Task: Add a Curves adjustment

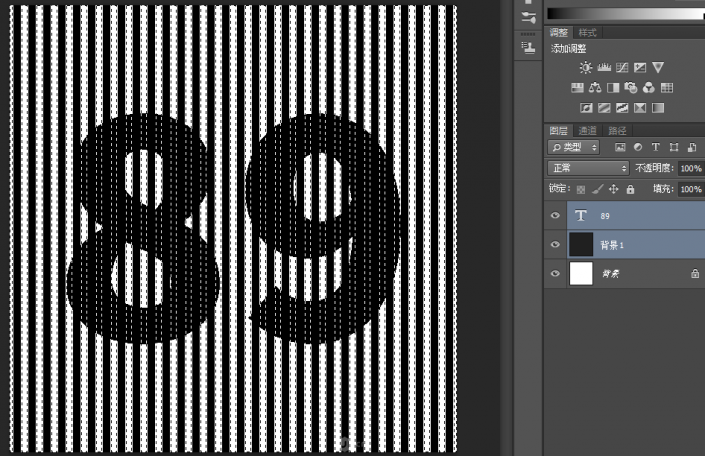Action: click(x=622, y=67)
